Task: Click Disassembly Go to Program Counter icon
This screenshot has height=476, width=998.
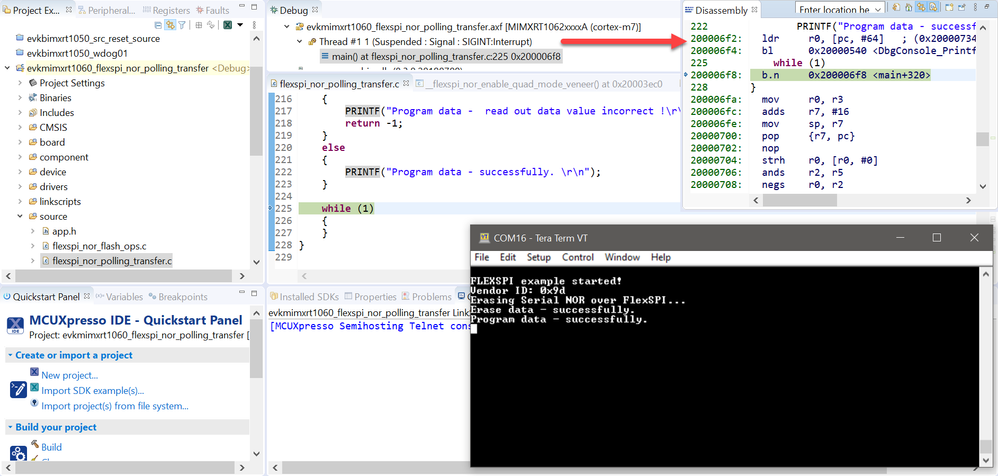Action: click(909, 7)
